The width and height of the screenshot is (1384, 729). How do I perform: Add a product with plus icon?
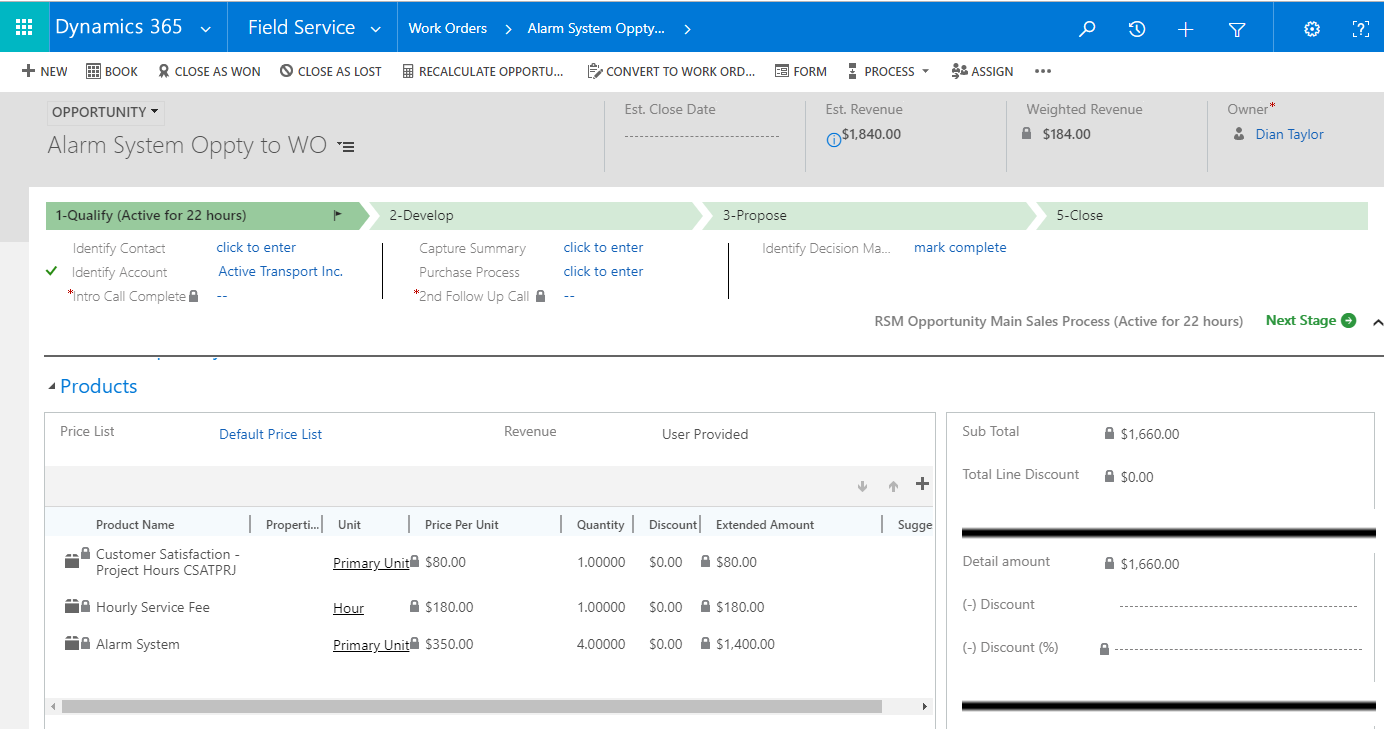(922, 484)
